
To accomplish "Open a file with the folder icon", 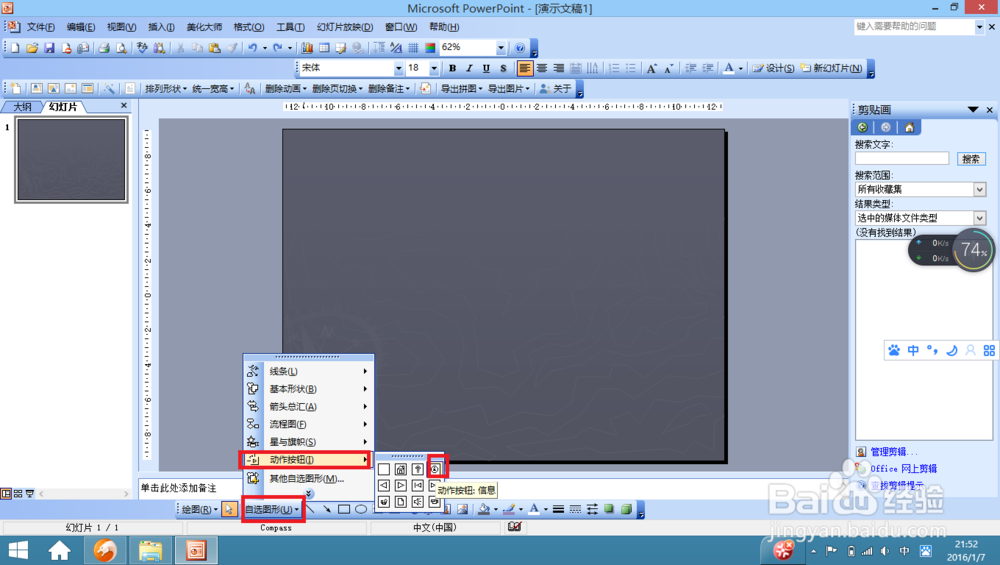I will point(32,48).
